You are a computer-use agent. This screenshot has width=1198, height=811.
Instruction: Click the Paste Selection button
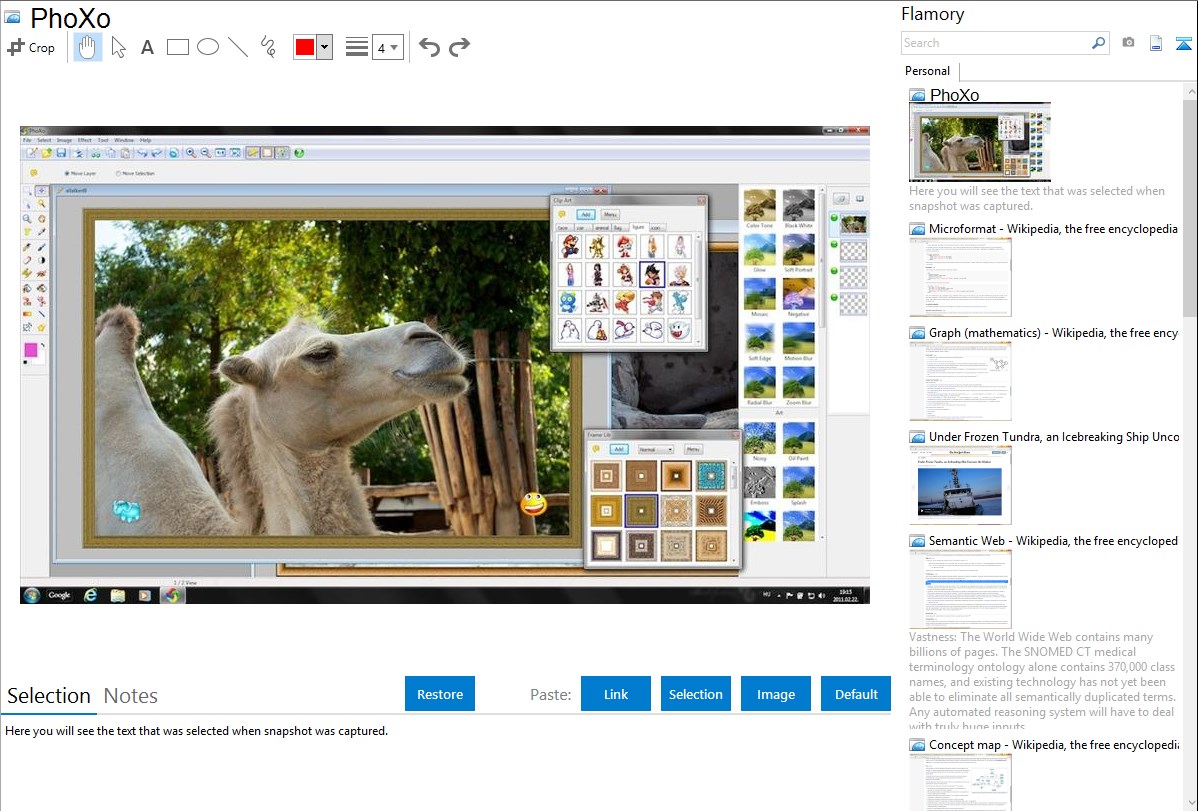tap(696, 694)
